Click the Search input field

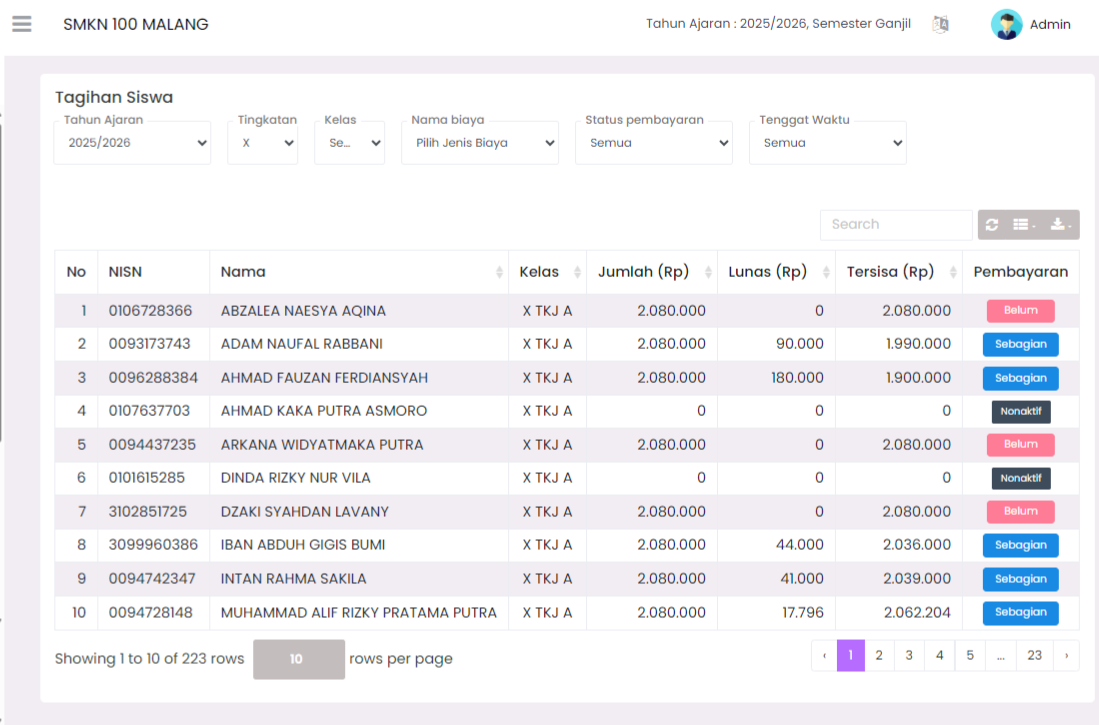coord(896,225)
